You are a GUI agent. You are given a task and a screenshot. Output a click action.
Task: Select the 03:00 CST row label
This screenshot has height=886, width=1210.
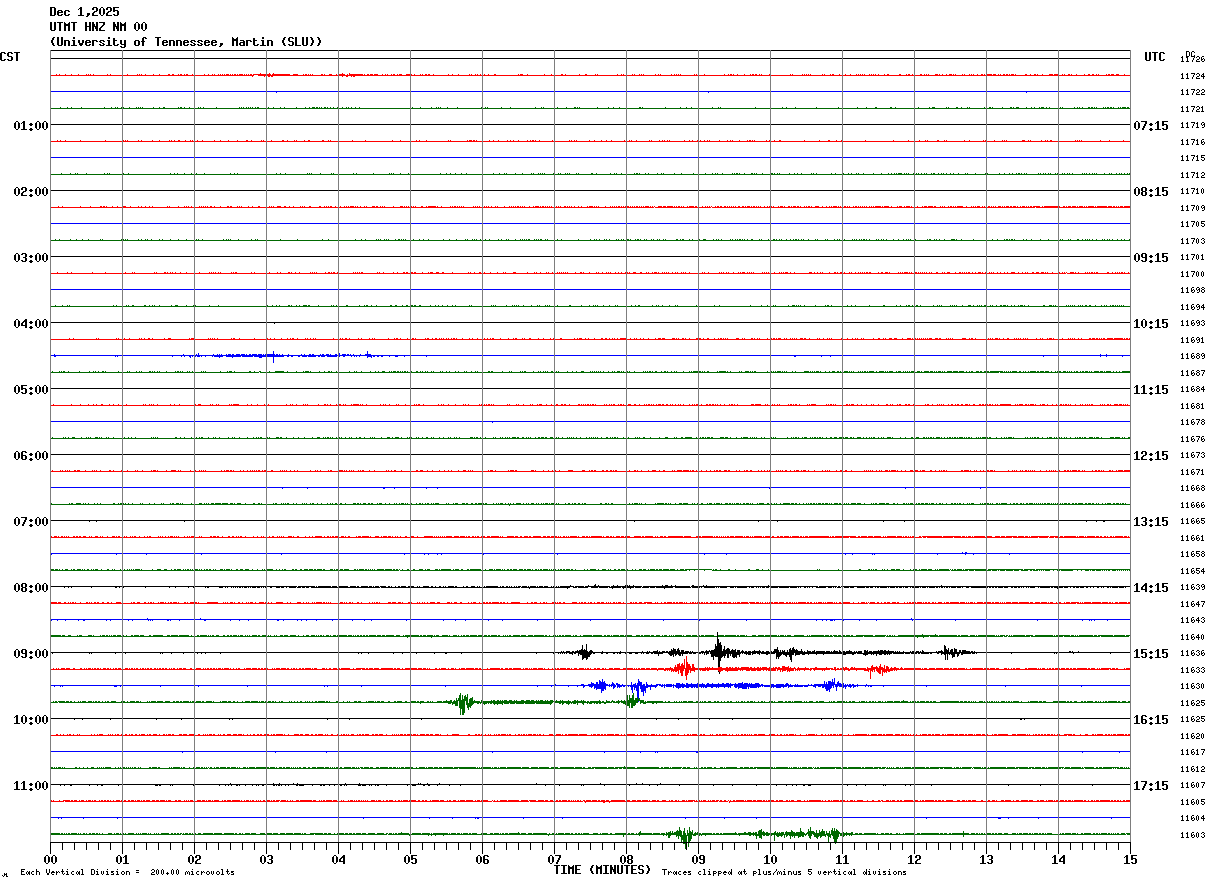[31, 258]
